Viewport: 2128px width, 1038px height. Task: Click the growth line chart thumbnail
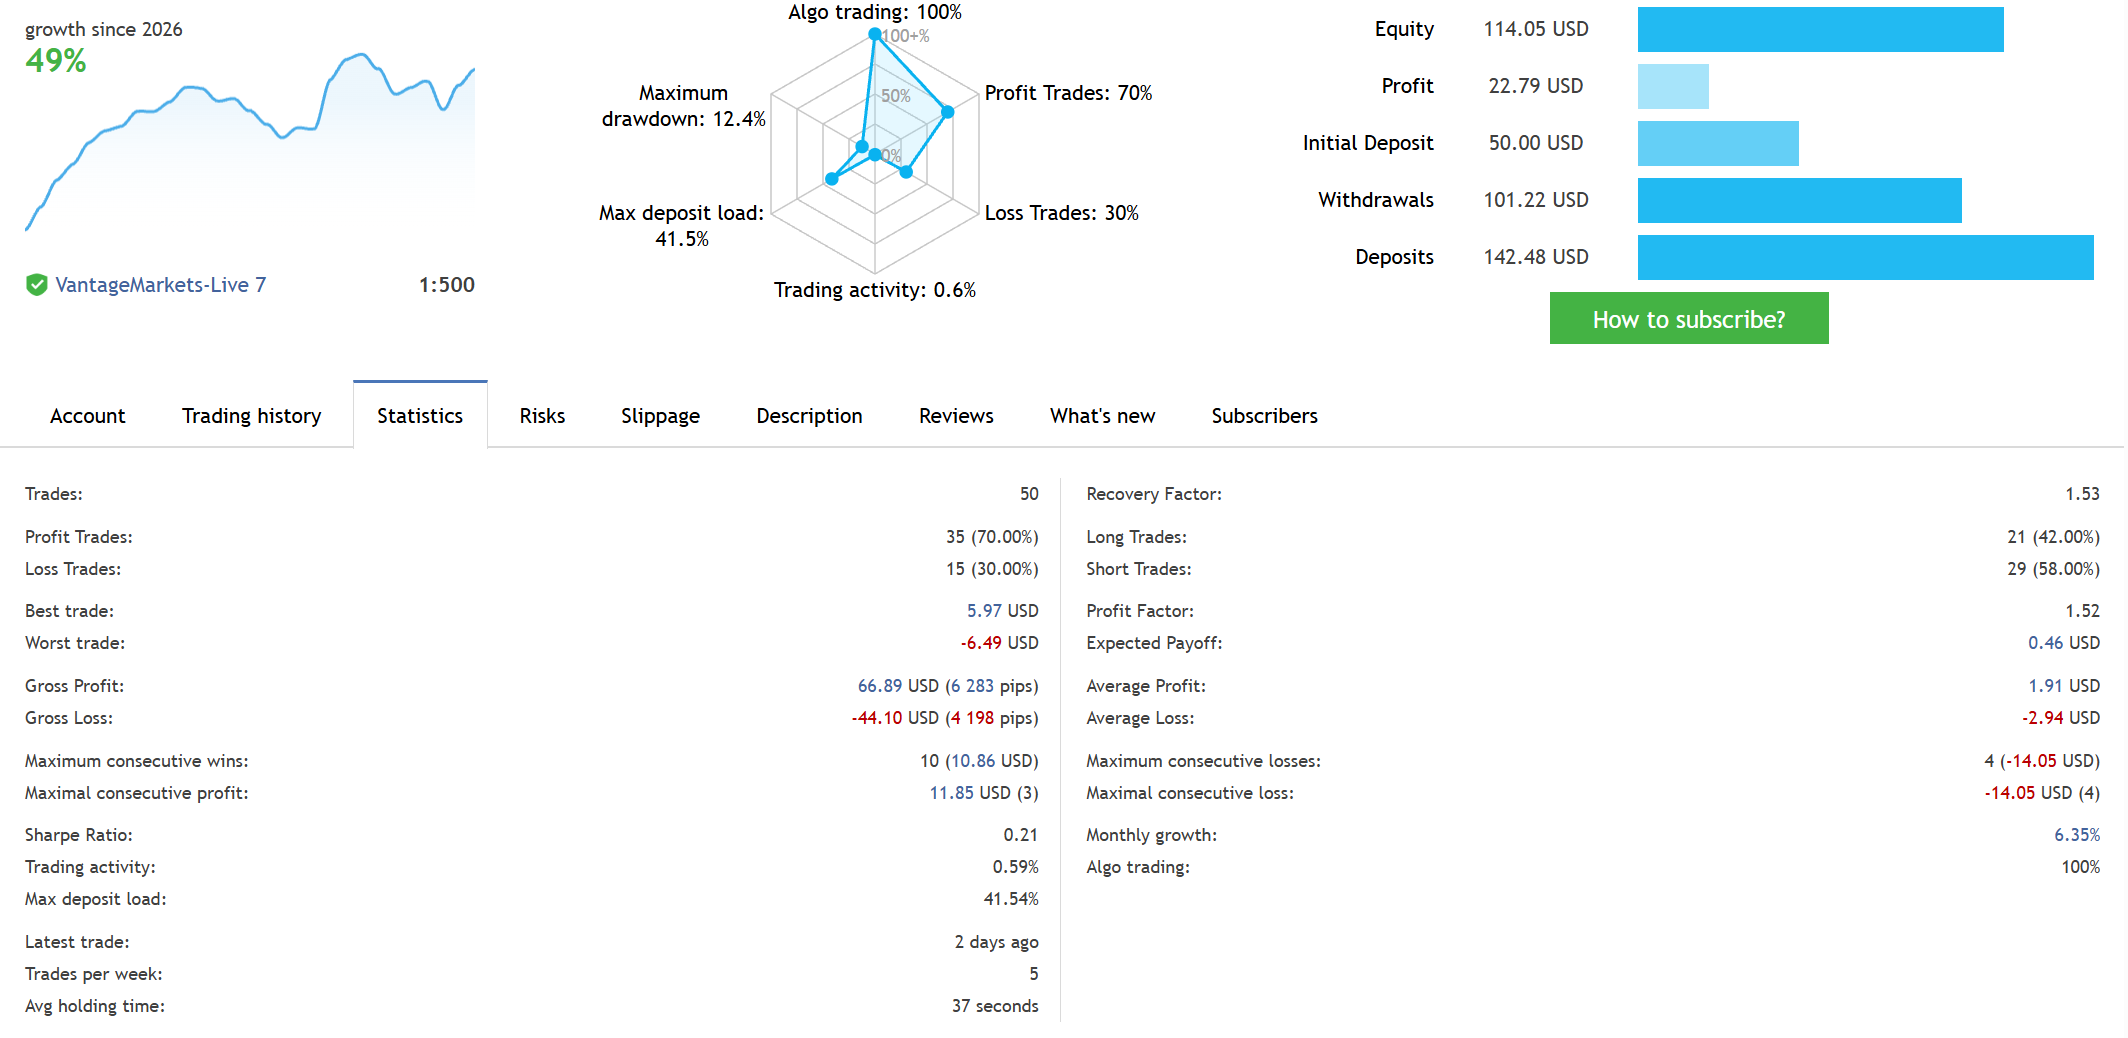[x=250, y=140]
